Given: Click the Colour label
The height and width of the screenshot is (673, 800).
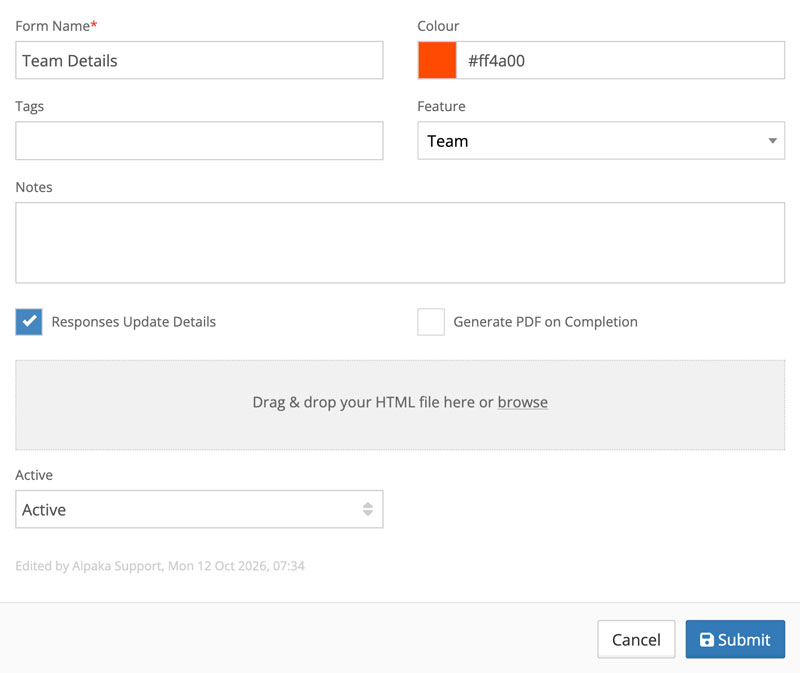Looking at the screenshot, I should click(438, 26).
